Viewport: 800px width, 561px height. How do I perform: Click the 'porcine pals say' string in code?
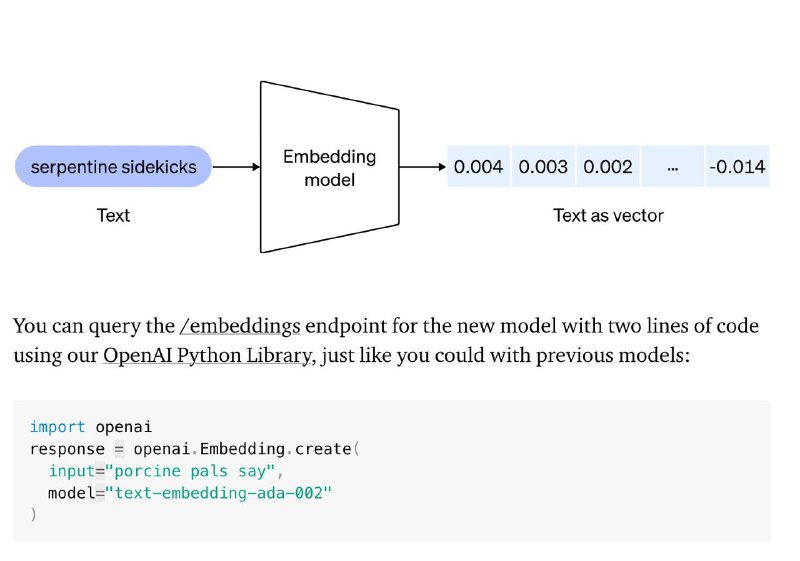coord(190,471)
